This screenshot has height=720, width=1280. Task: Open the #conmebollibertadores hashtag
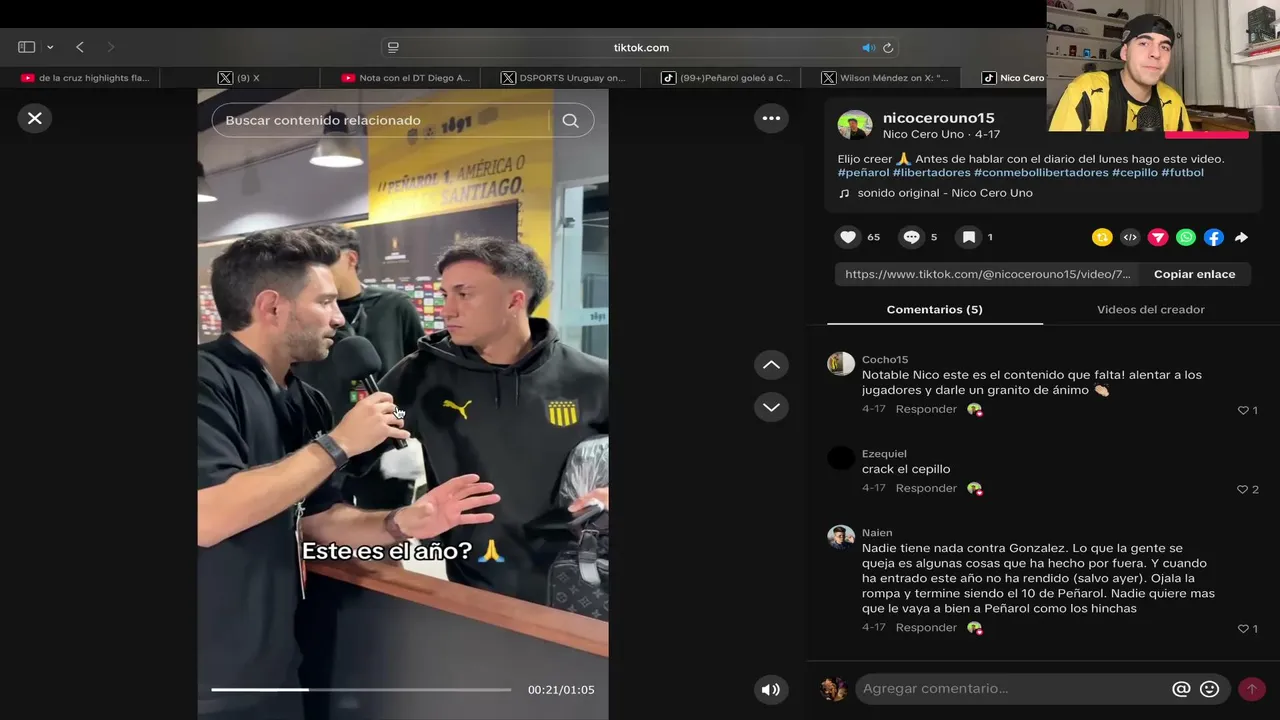click(1041, 172)
